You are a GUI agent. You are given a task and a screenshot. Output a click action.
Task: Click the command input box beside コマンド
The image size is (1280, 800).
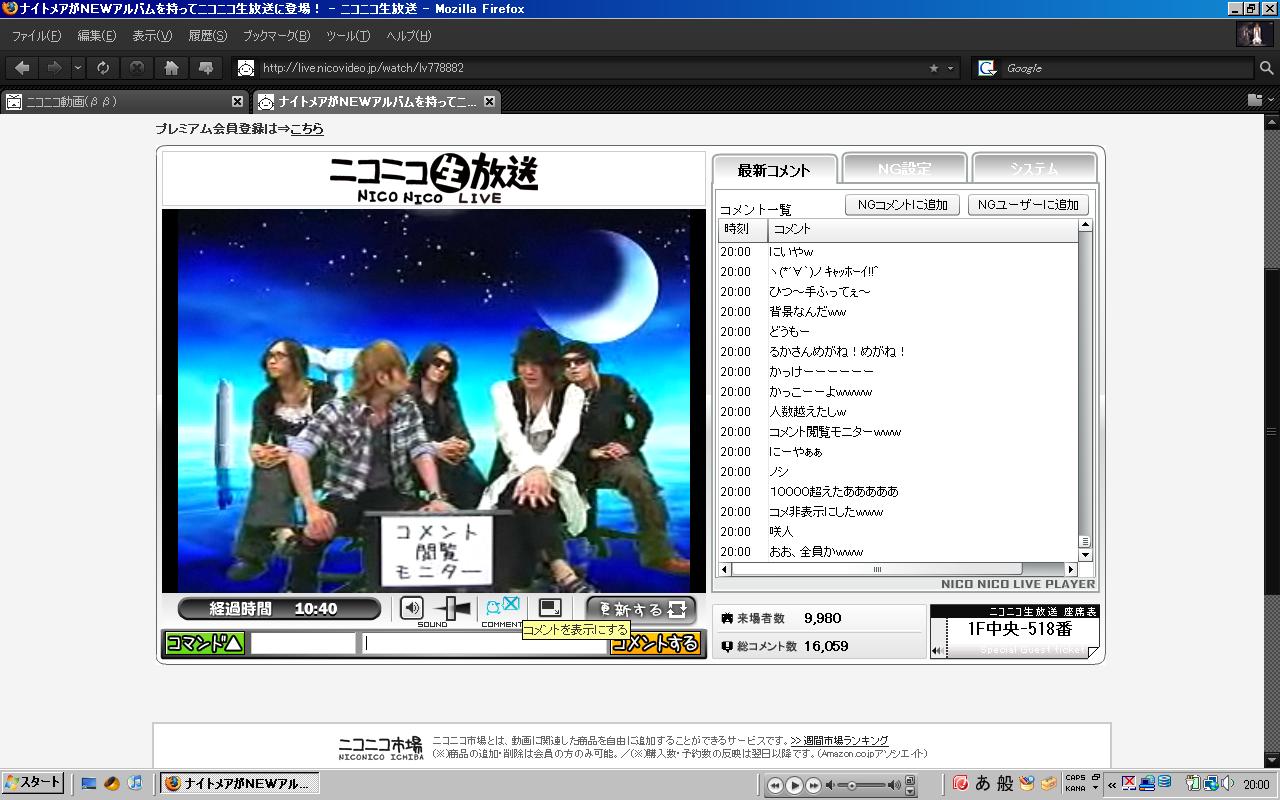click(x=303, y=643)
